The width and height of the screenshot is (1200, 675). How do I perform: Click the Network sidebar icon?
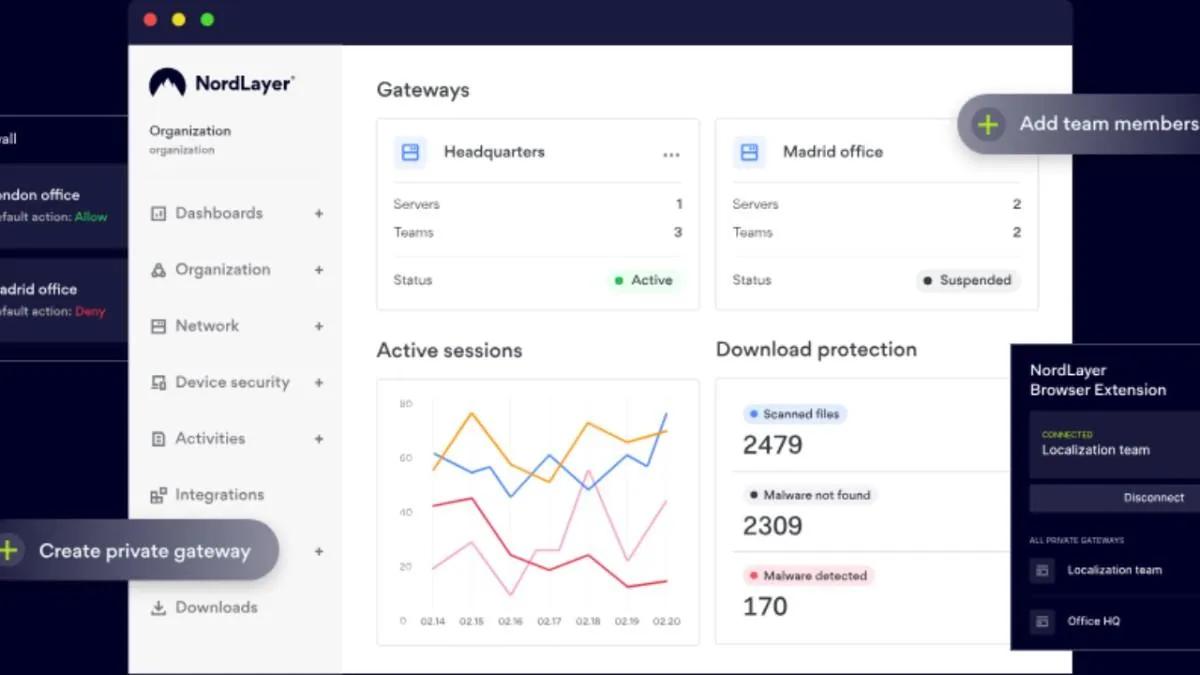(158, 326)
